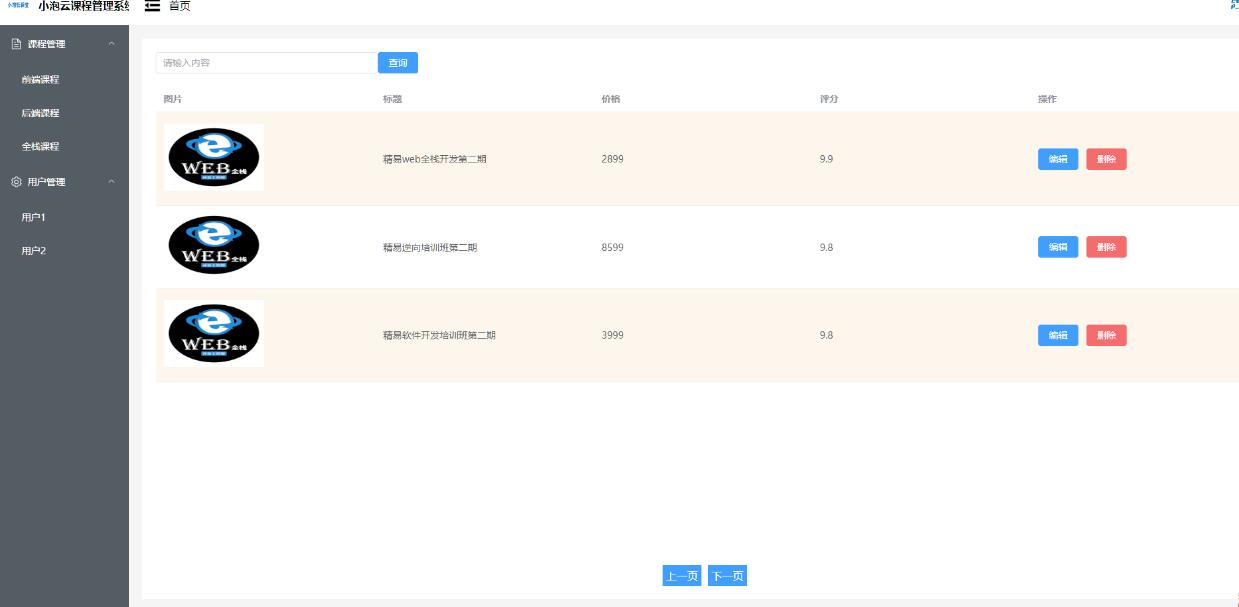Screen dimensions: 1239x607
Task: Select 后端课程 in the sidebar
Action: [x=40, y=113]
